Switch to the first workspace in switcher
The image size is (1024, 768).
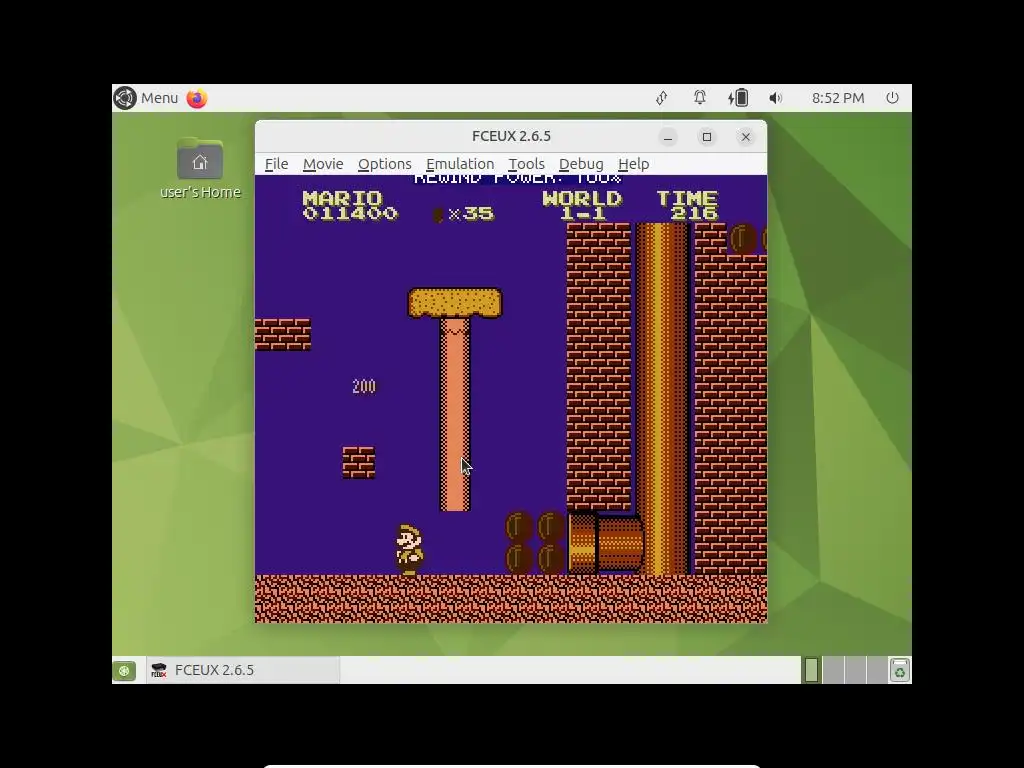811,670
